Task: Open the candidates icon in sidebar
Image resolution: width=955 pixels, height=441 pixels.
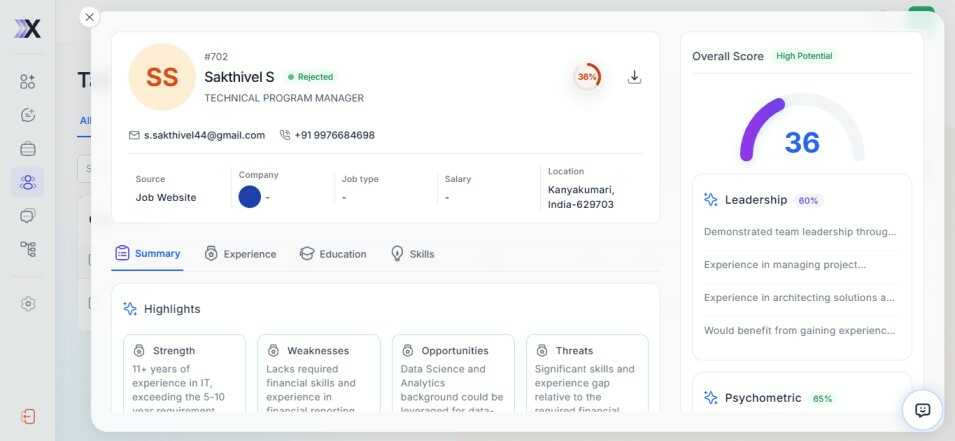Action: pyautogui.click(x=28, y=182)
